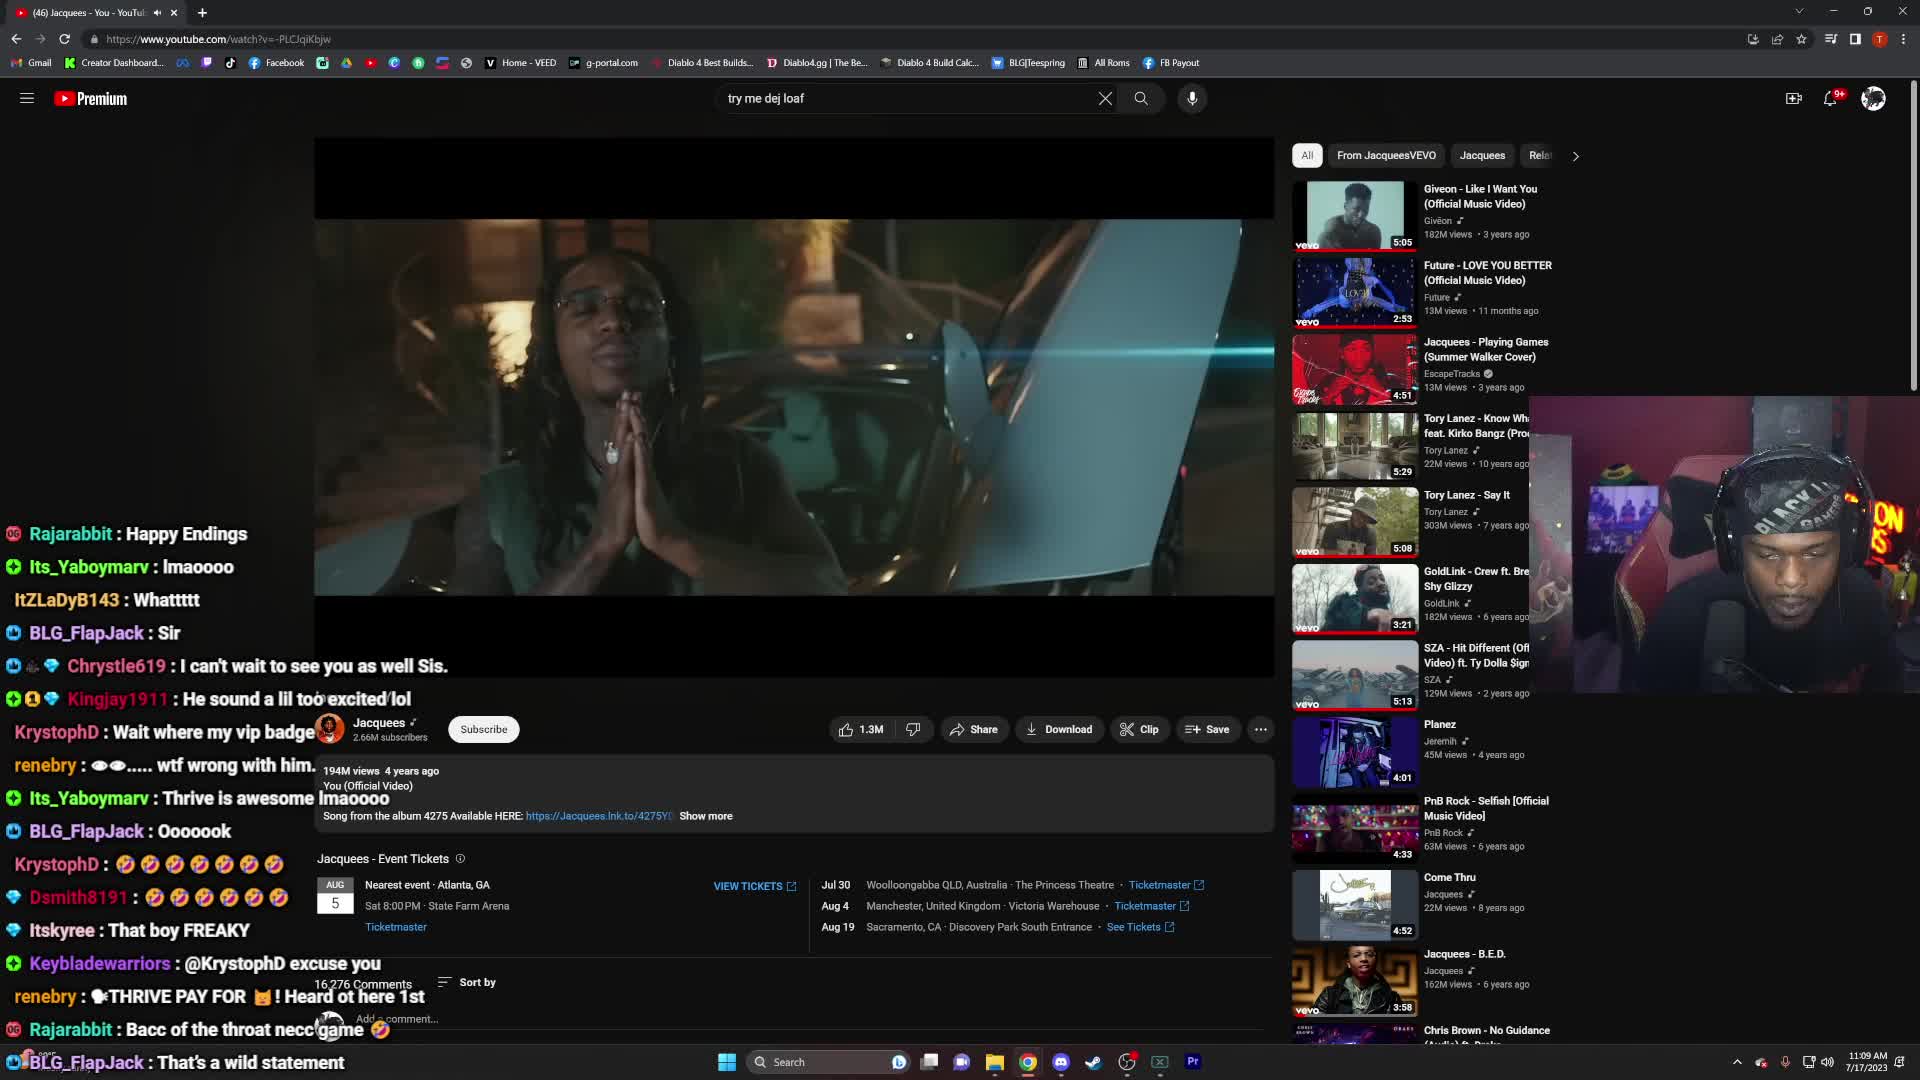The image size is (1920, 1080).
Task: Click the Download button
Action: (1059, 730)
